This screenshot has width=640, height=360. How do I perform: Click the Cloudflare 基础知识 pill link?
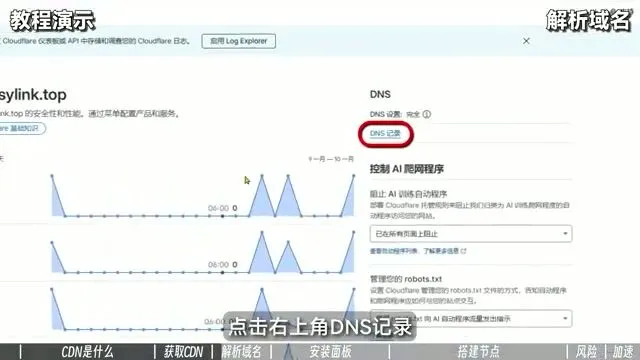pos(21,128)
